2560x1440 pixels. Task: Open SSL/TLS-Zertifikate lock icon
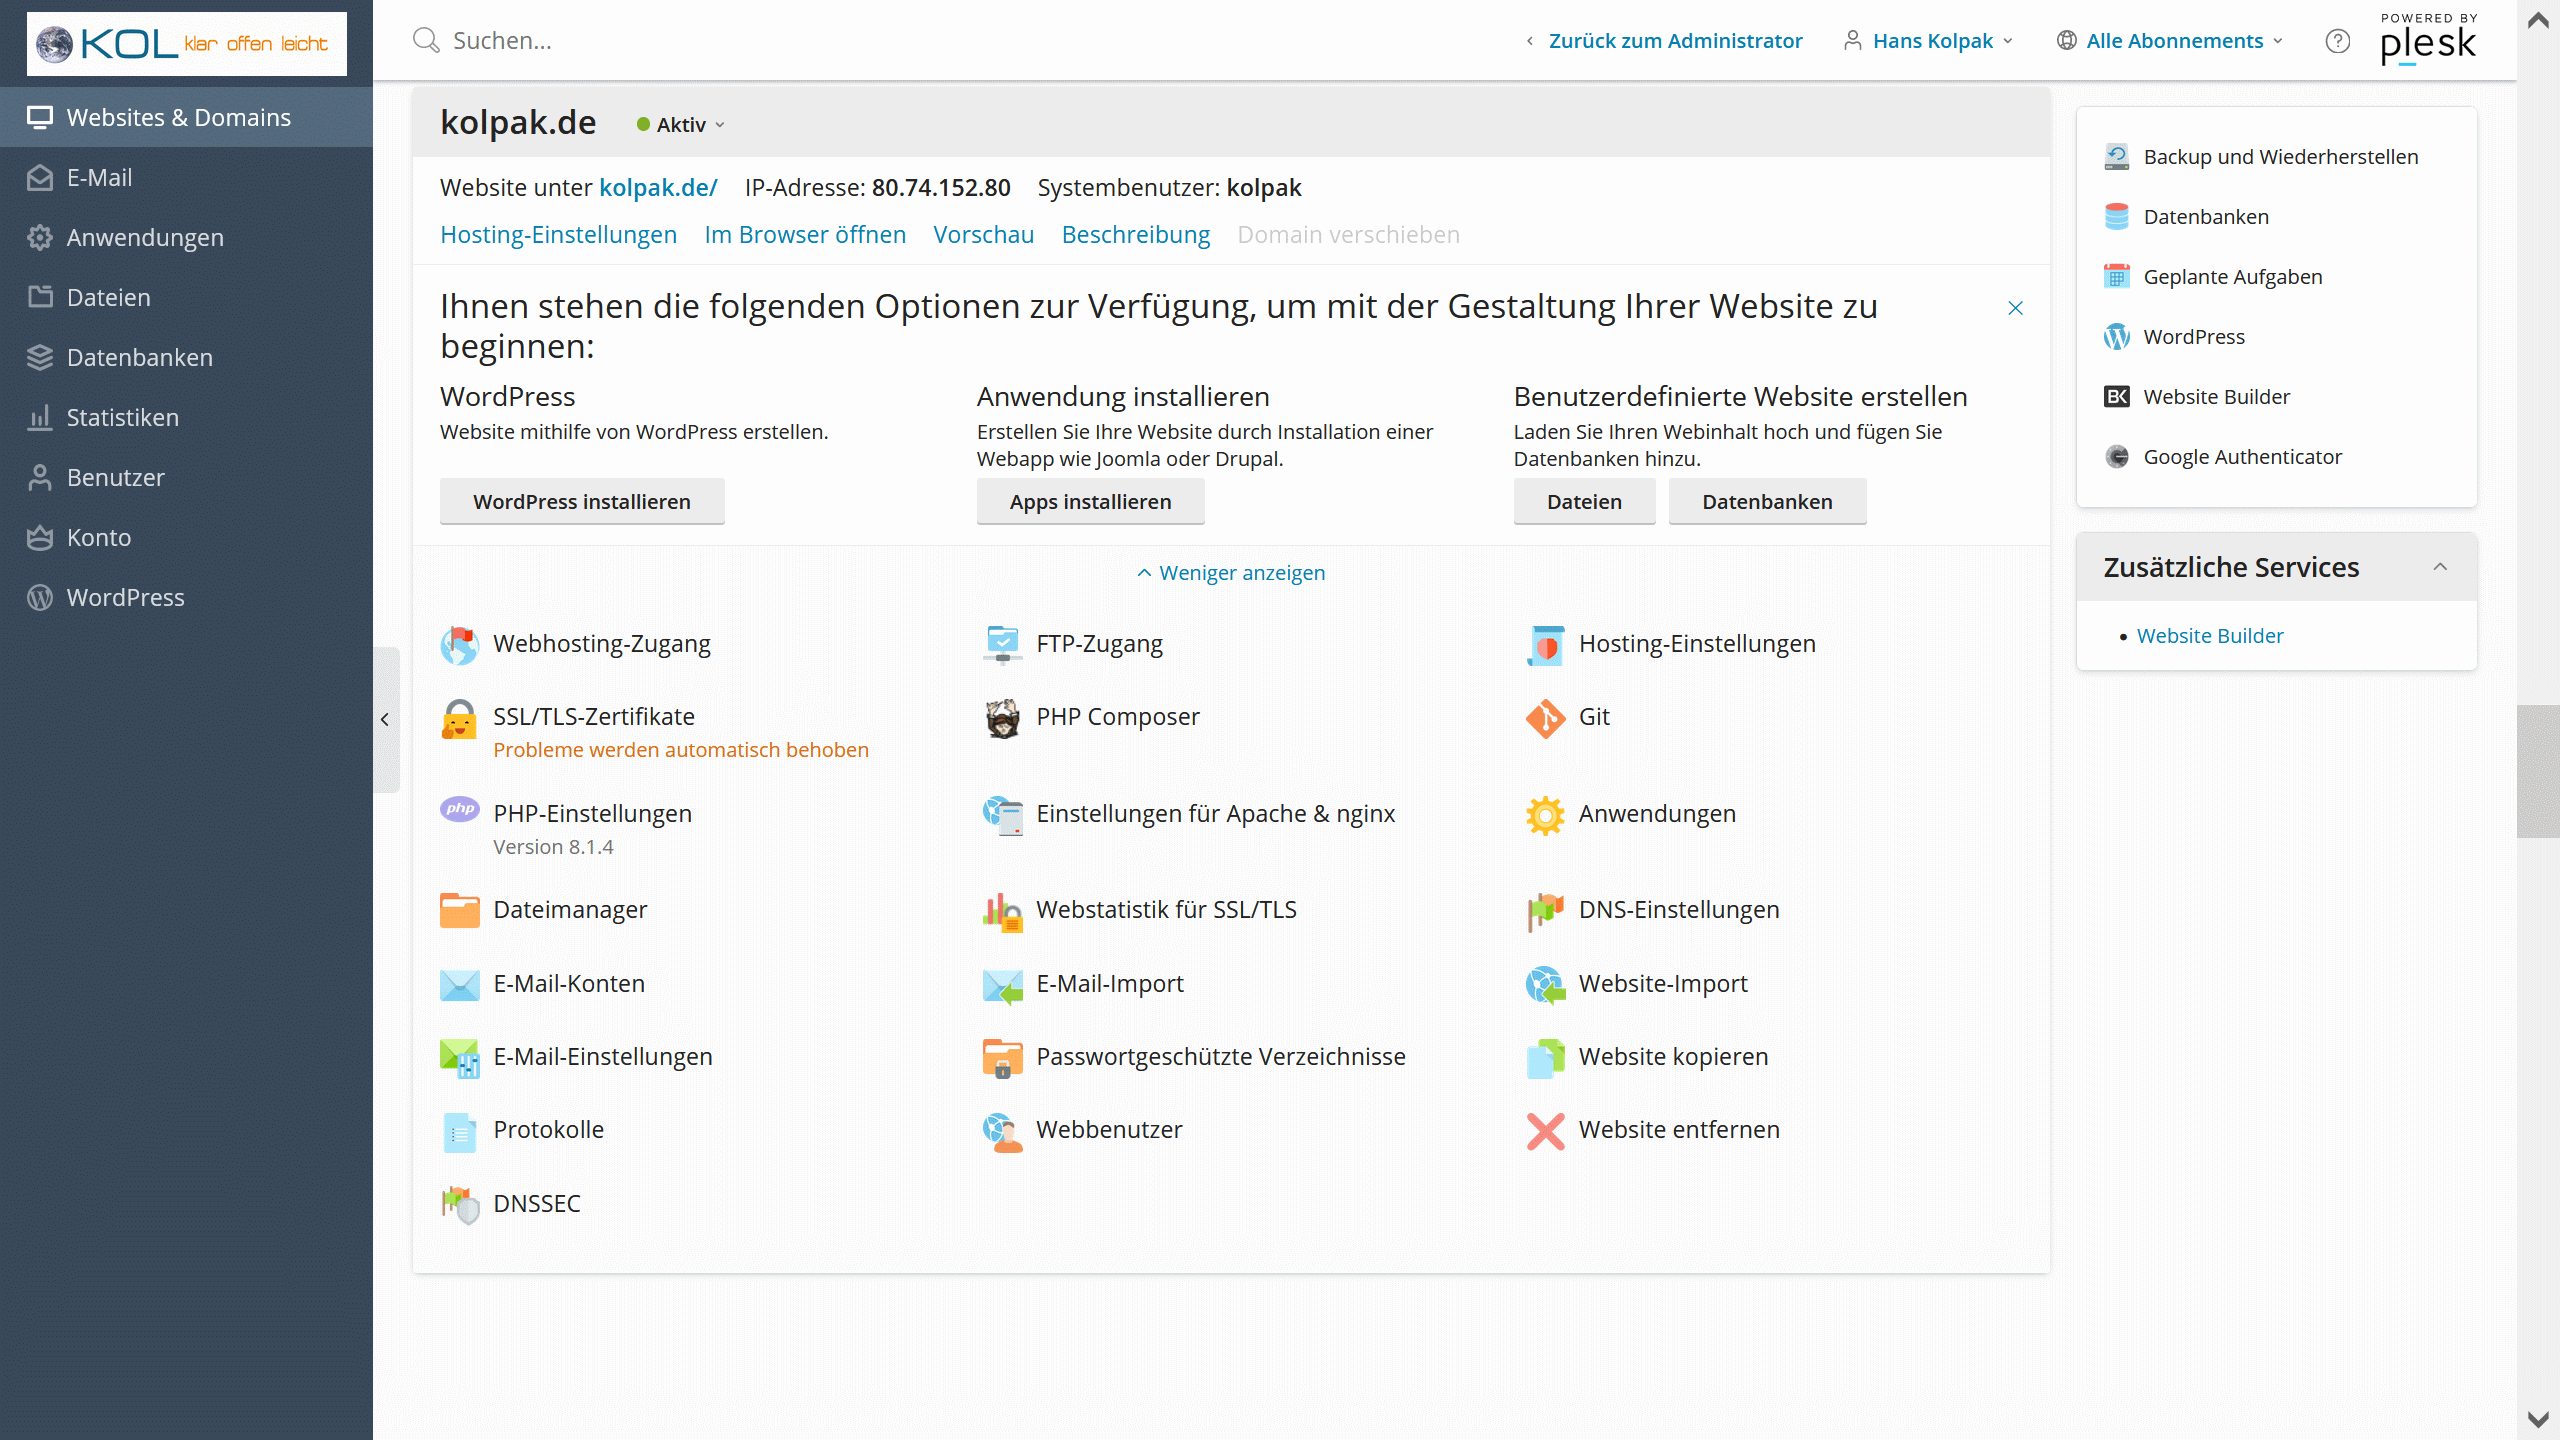pos(459,718)
